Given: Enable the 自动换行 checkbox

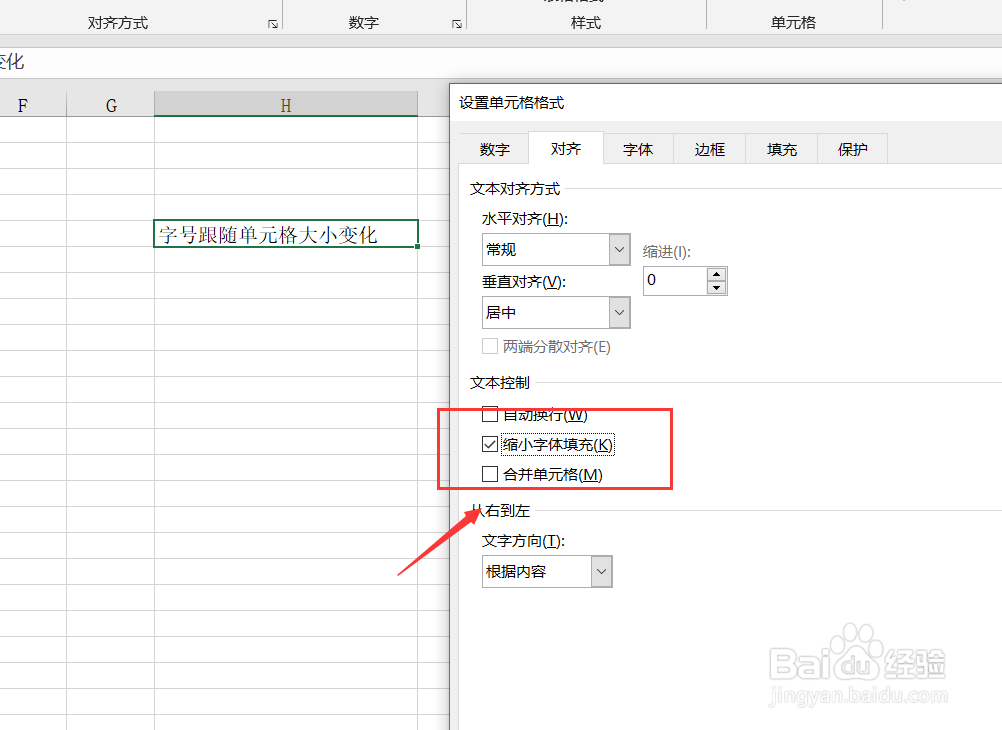Looking at the screenshot, I should click(x=490, y=413).
